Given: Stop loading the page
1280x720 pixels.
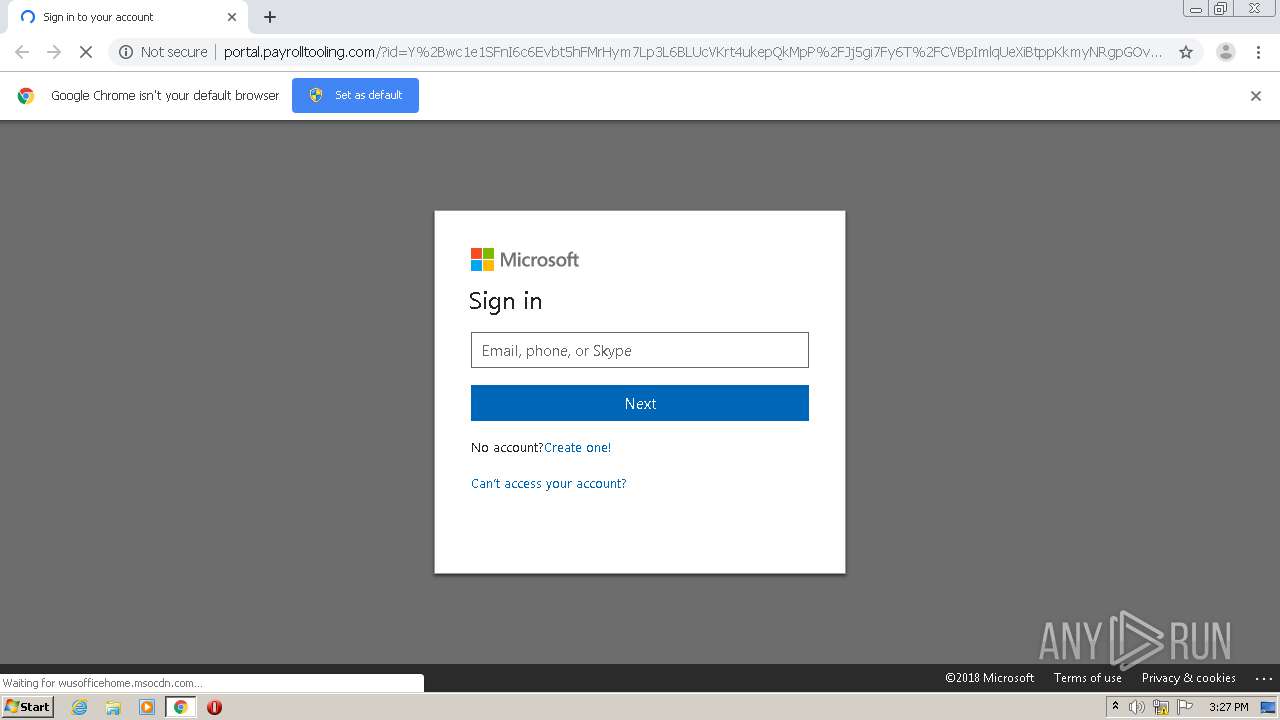Looking at the screenshot, I should click(x=86, y=52).
